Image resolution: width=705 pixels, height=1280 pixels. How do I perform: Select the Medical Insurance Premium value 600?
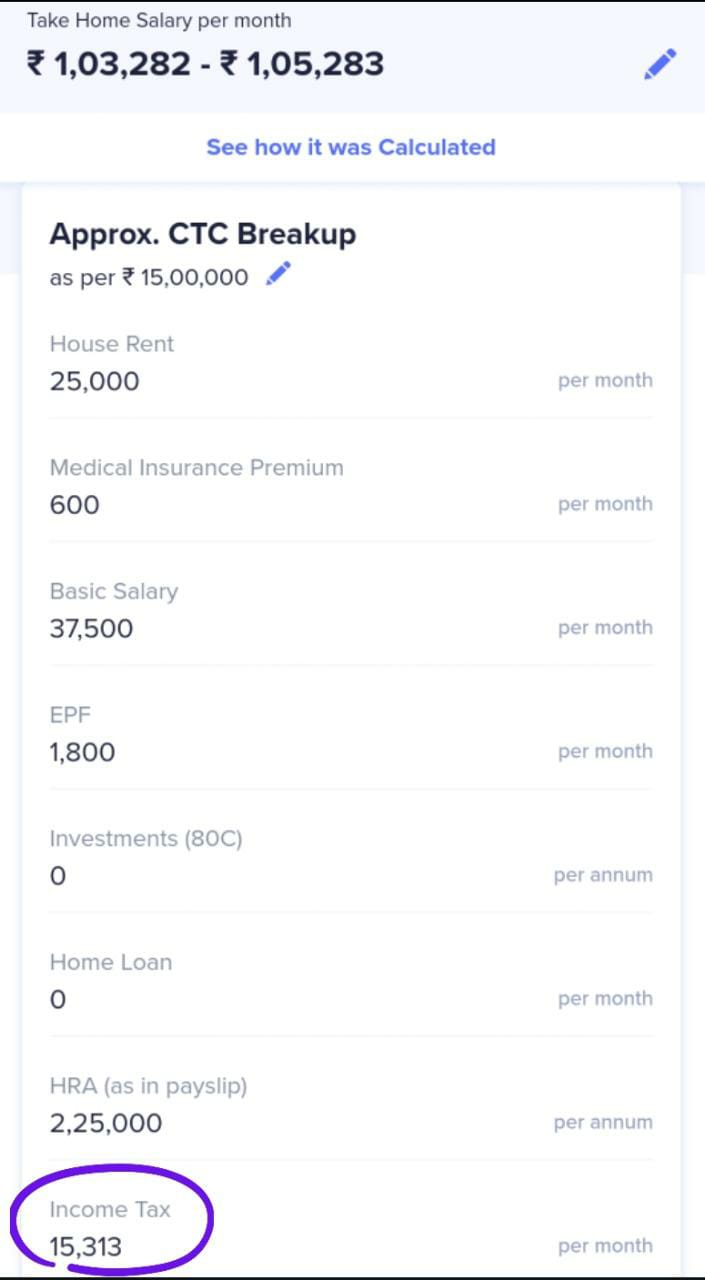click(x=75, y=505)
